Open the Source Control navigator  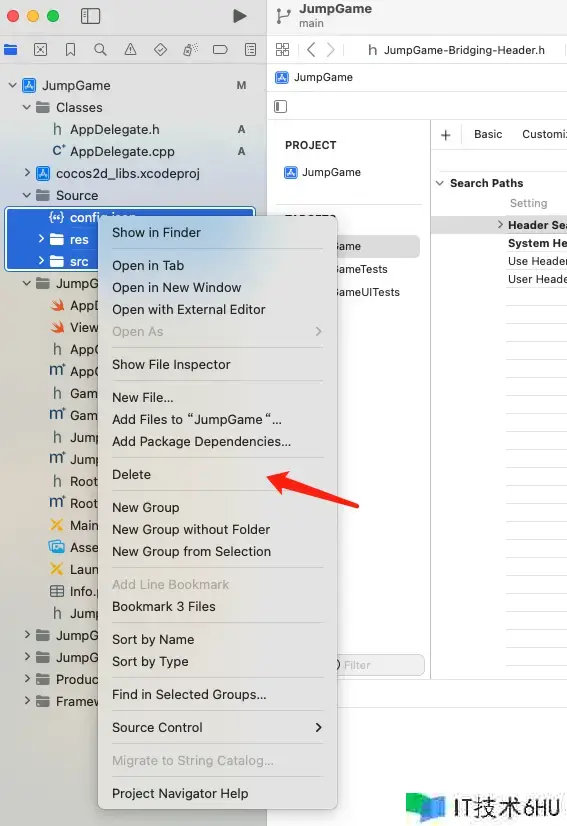pos(41,50)
